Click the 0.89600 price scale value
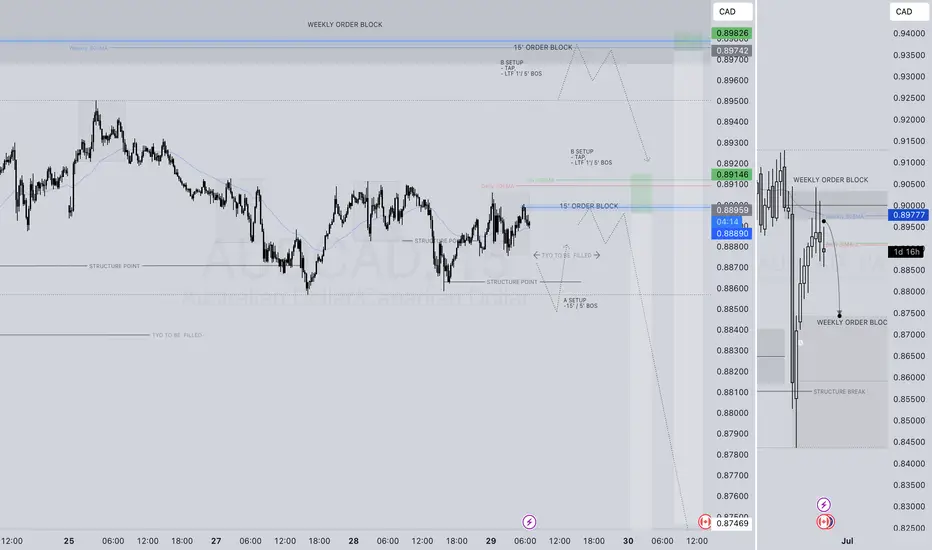 [x=732, y=80]
